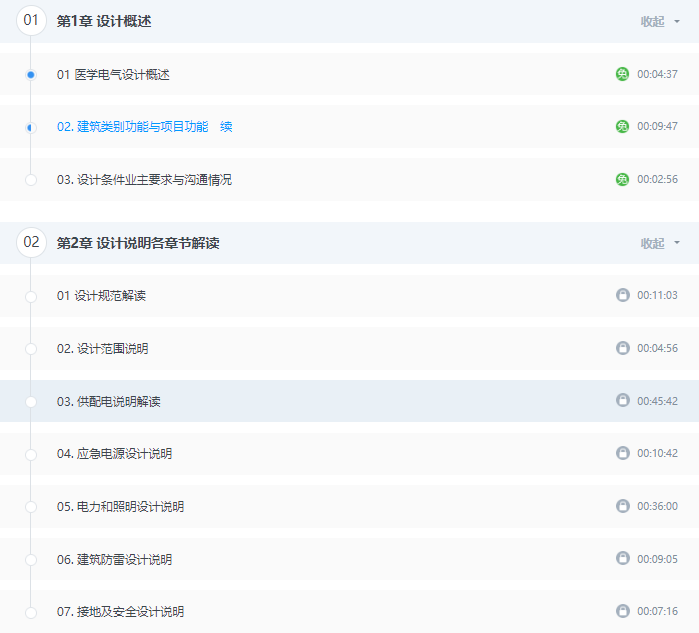Click the lock icon for 设计规范解读
This screenshot has height=633, width=699.
pos(623,295)
